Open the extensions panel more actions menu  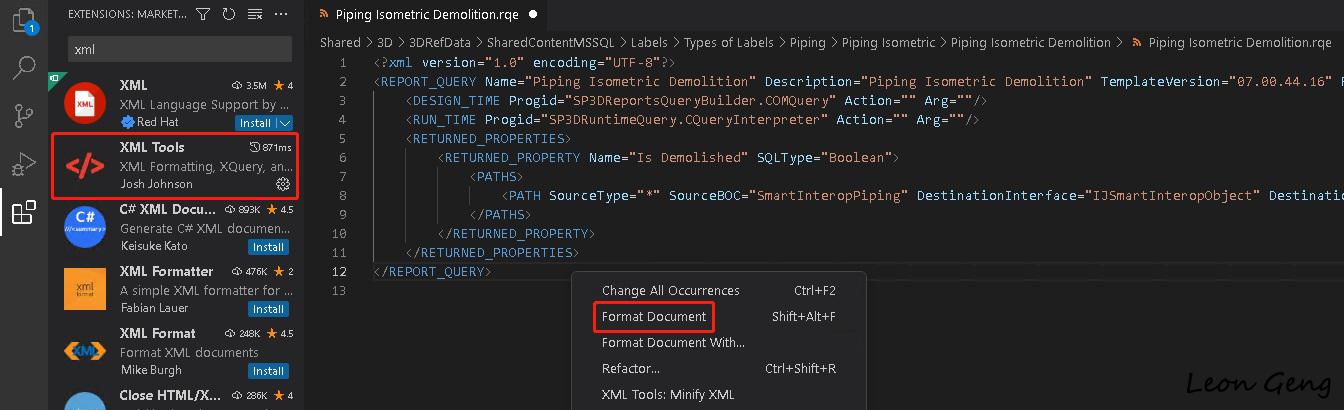click(x=281, y=14)
